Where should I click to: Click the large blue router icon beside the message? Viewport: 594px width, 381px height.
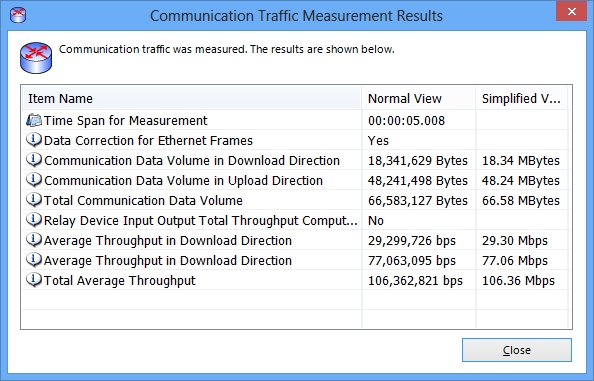click(36, 58)
